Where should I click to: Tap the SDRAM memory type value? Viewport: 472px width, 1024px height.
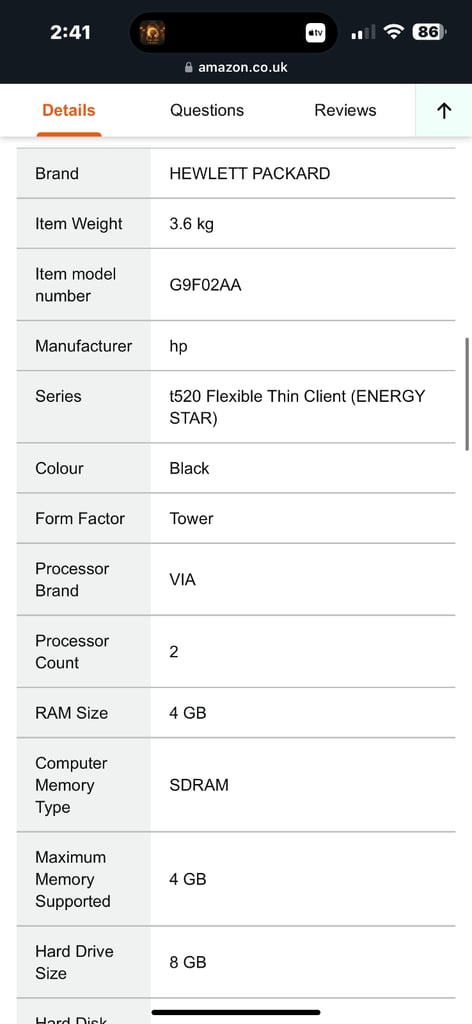(199, 785)
